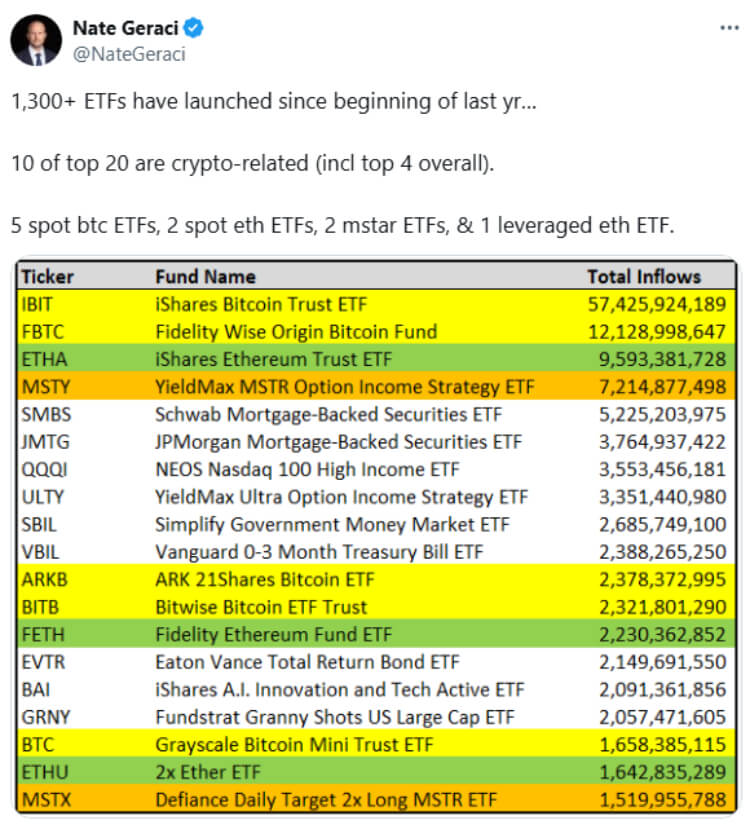Click the Fidelity Ethereum Fund ETF row
Image resolution: width=750 pixels, height=829 pixels.
(x=376, y=634)
